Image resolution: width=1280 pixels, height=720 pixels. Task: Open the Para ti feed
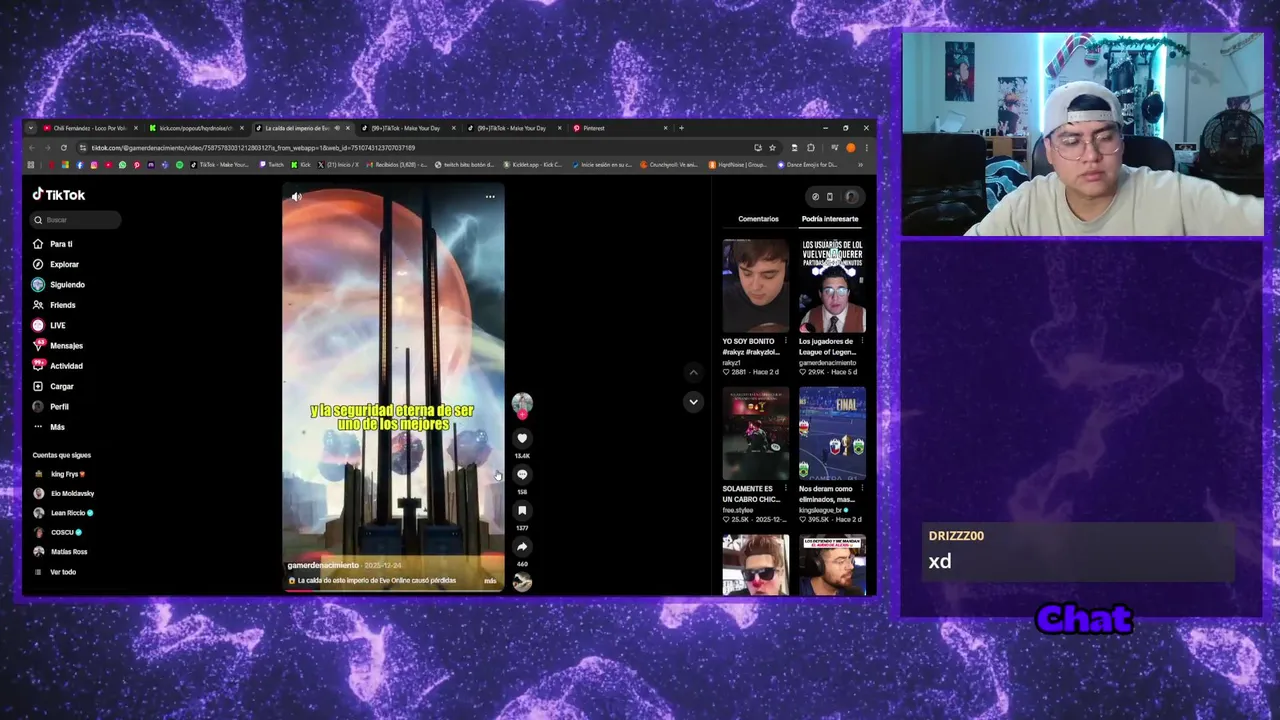click(x=53, y=244)
